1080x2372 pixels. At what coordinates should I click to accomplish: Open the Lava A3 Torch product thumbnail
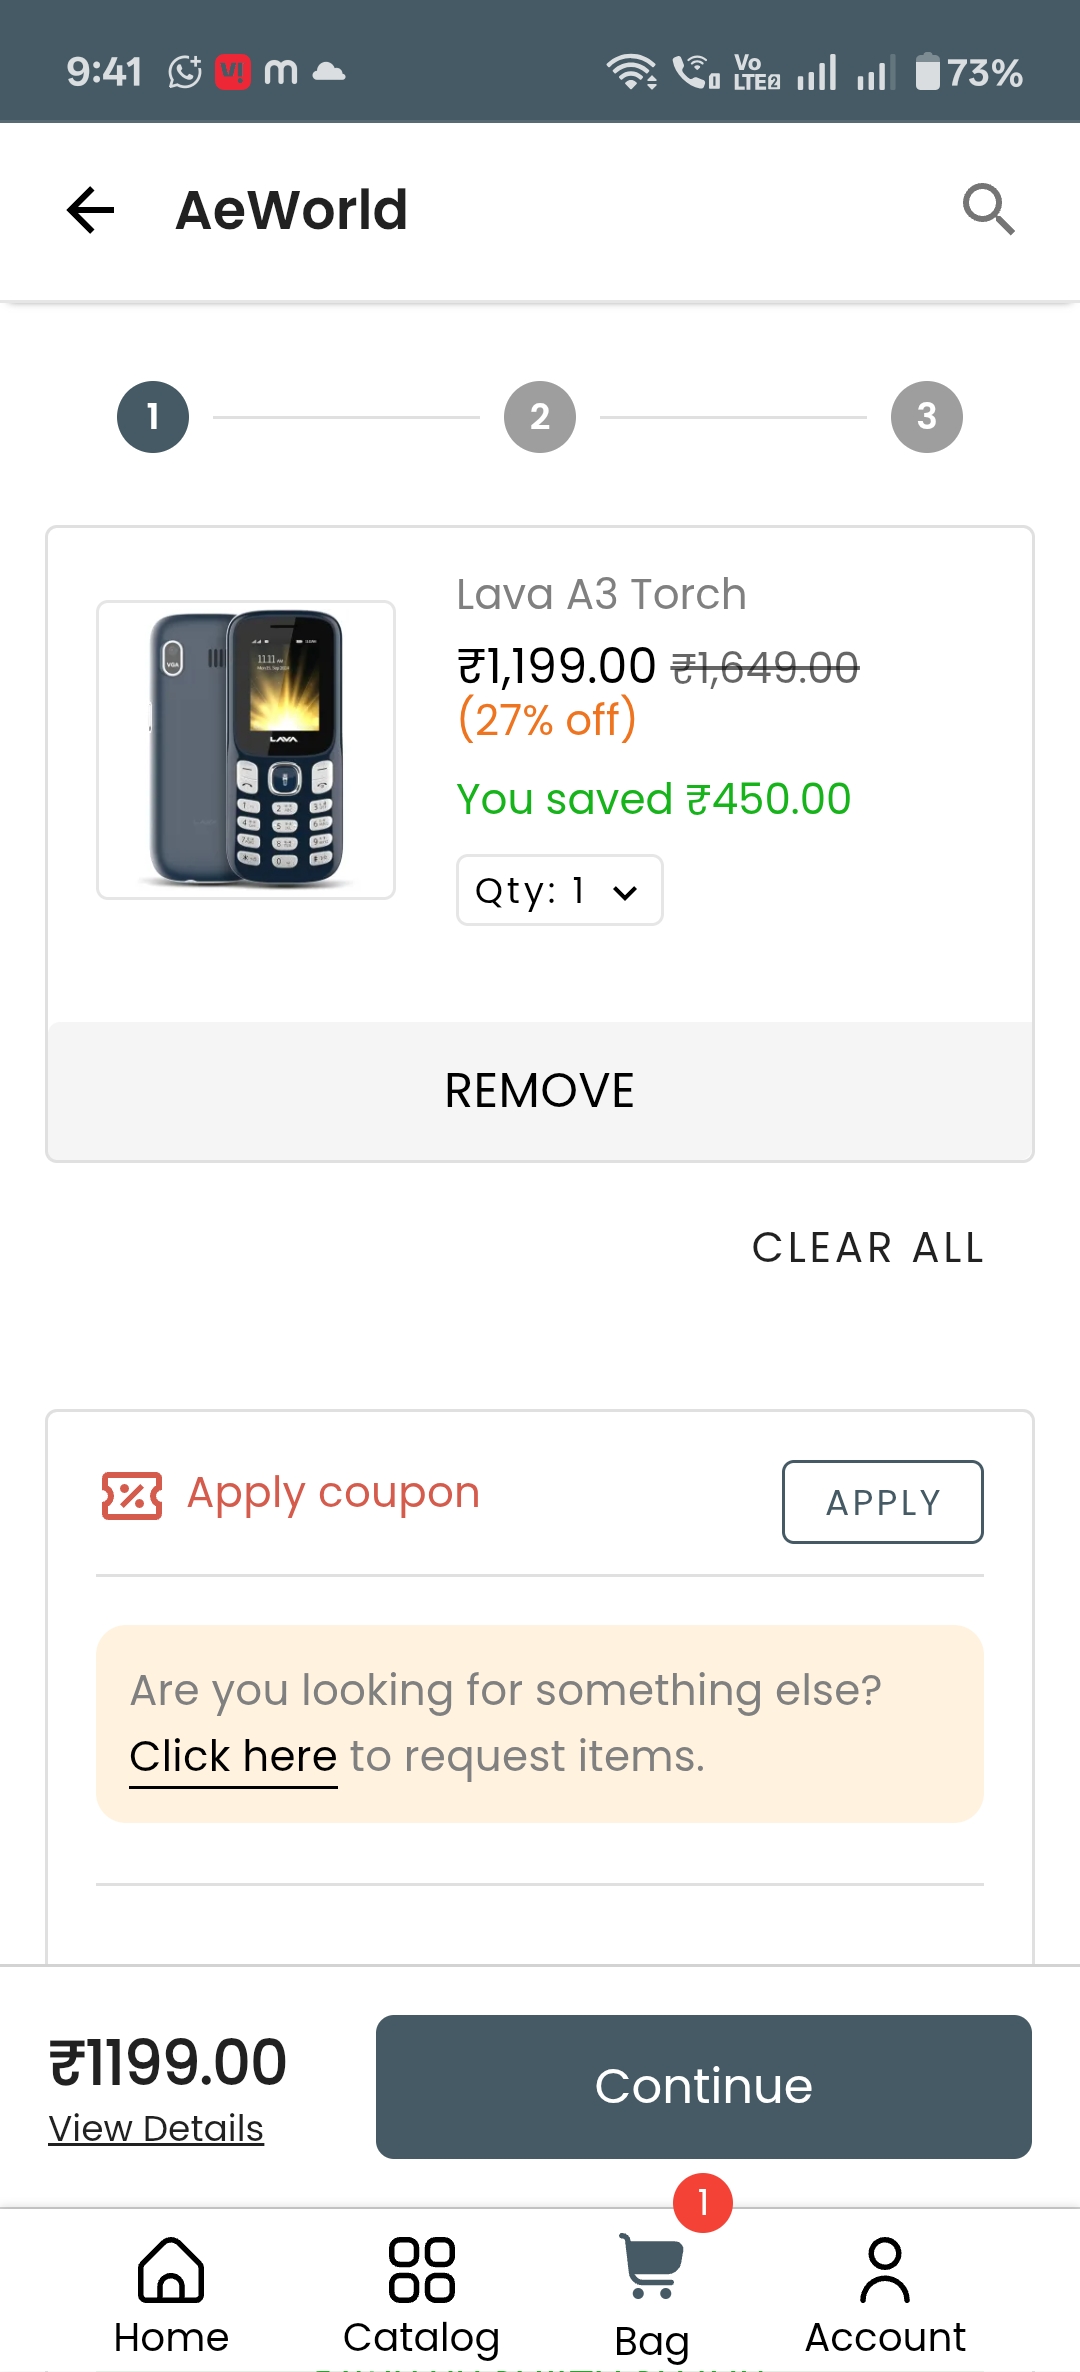click(246, 750)
